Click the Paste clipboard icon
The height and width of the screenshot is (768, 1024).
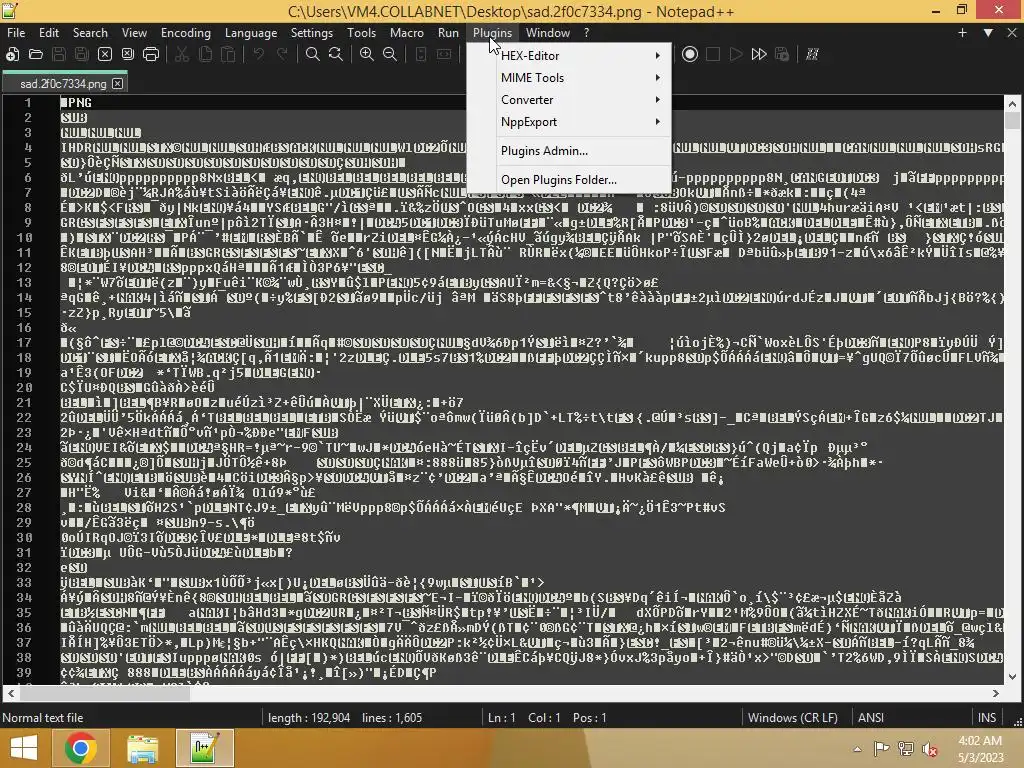[228, 54]
